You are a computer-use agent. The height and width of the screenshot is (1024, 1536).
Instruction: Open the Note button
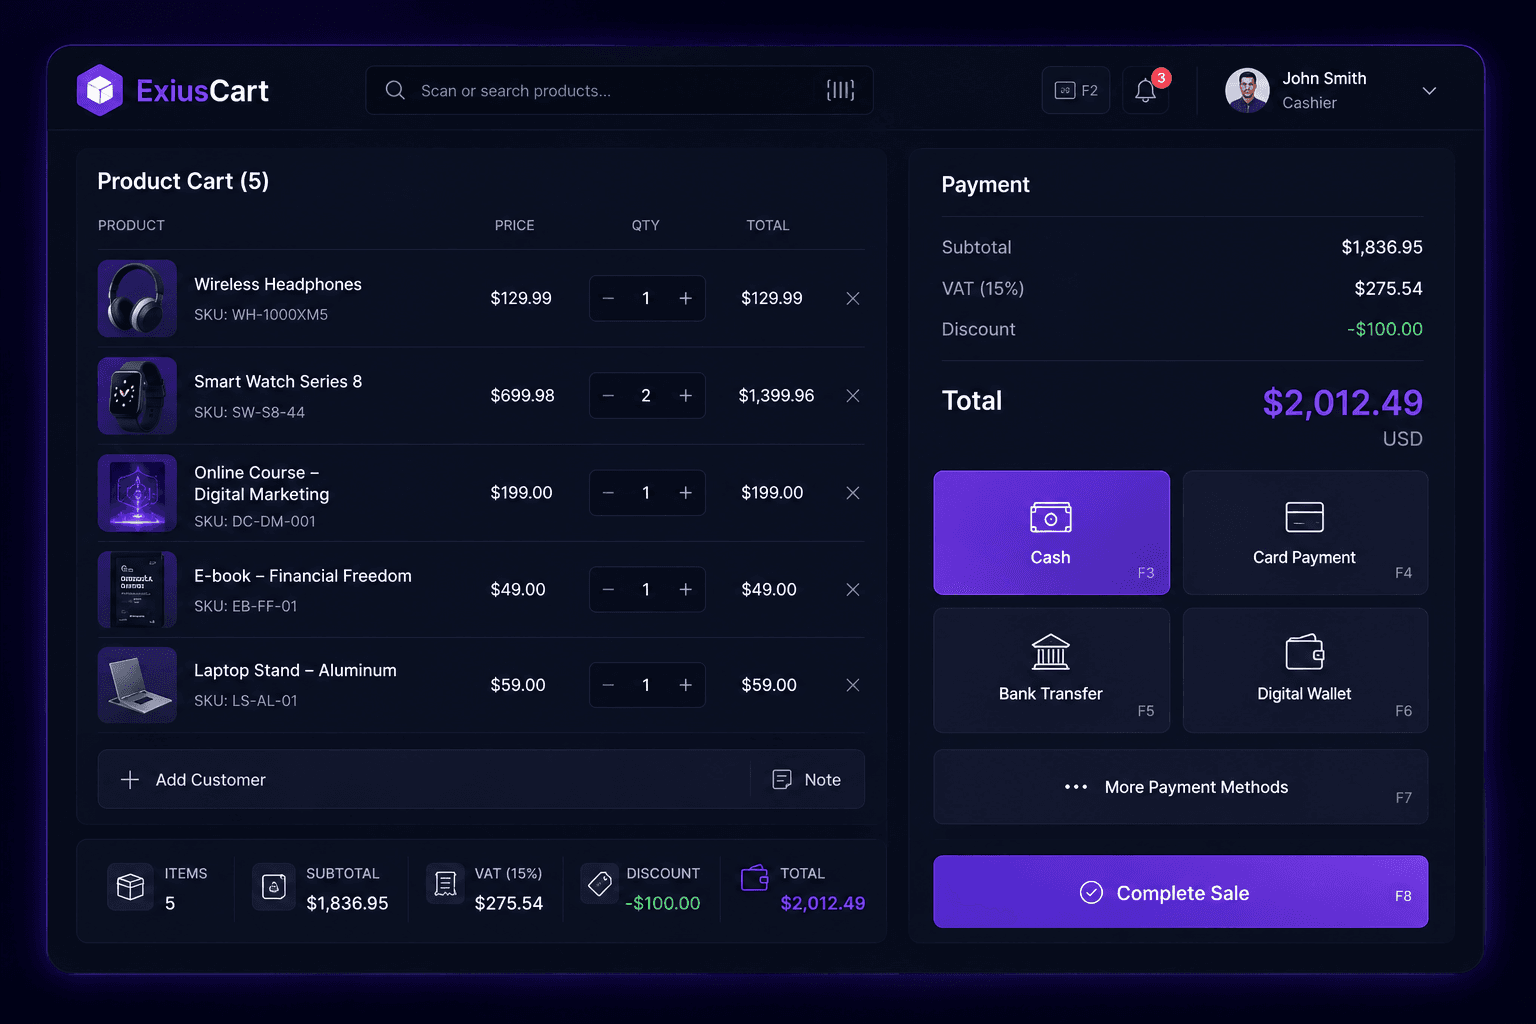pyautogui.click(x=807, y=780)
